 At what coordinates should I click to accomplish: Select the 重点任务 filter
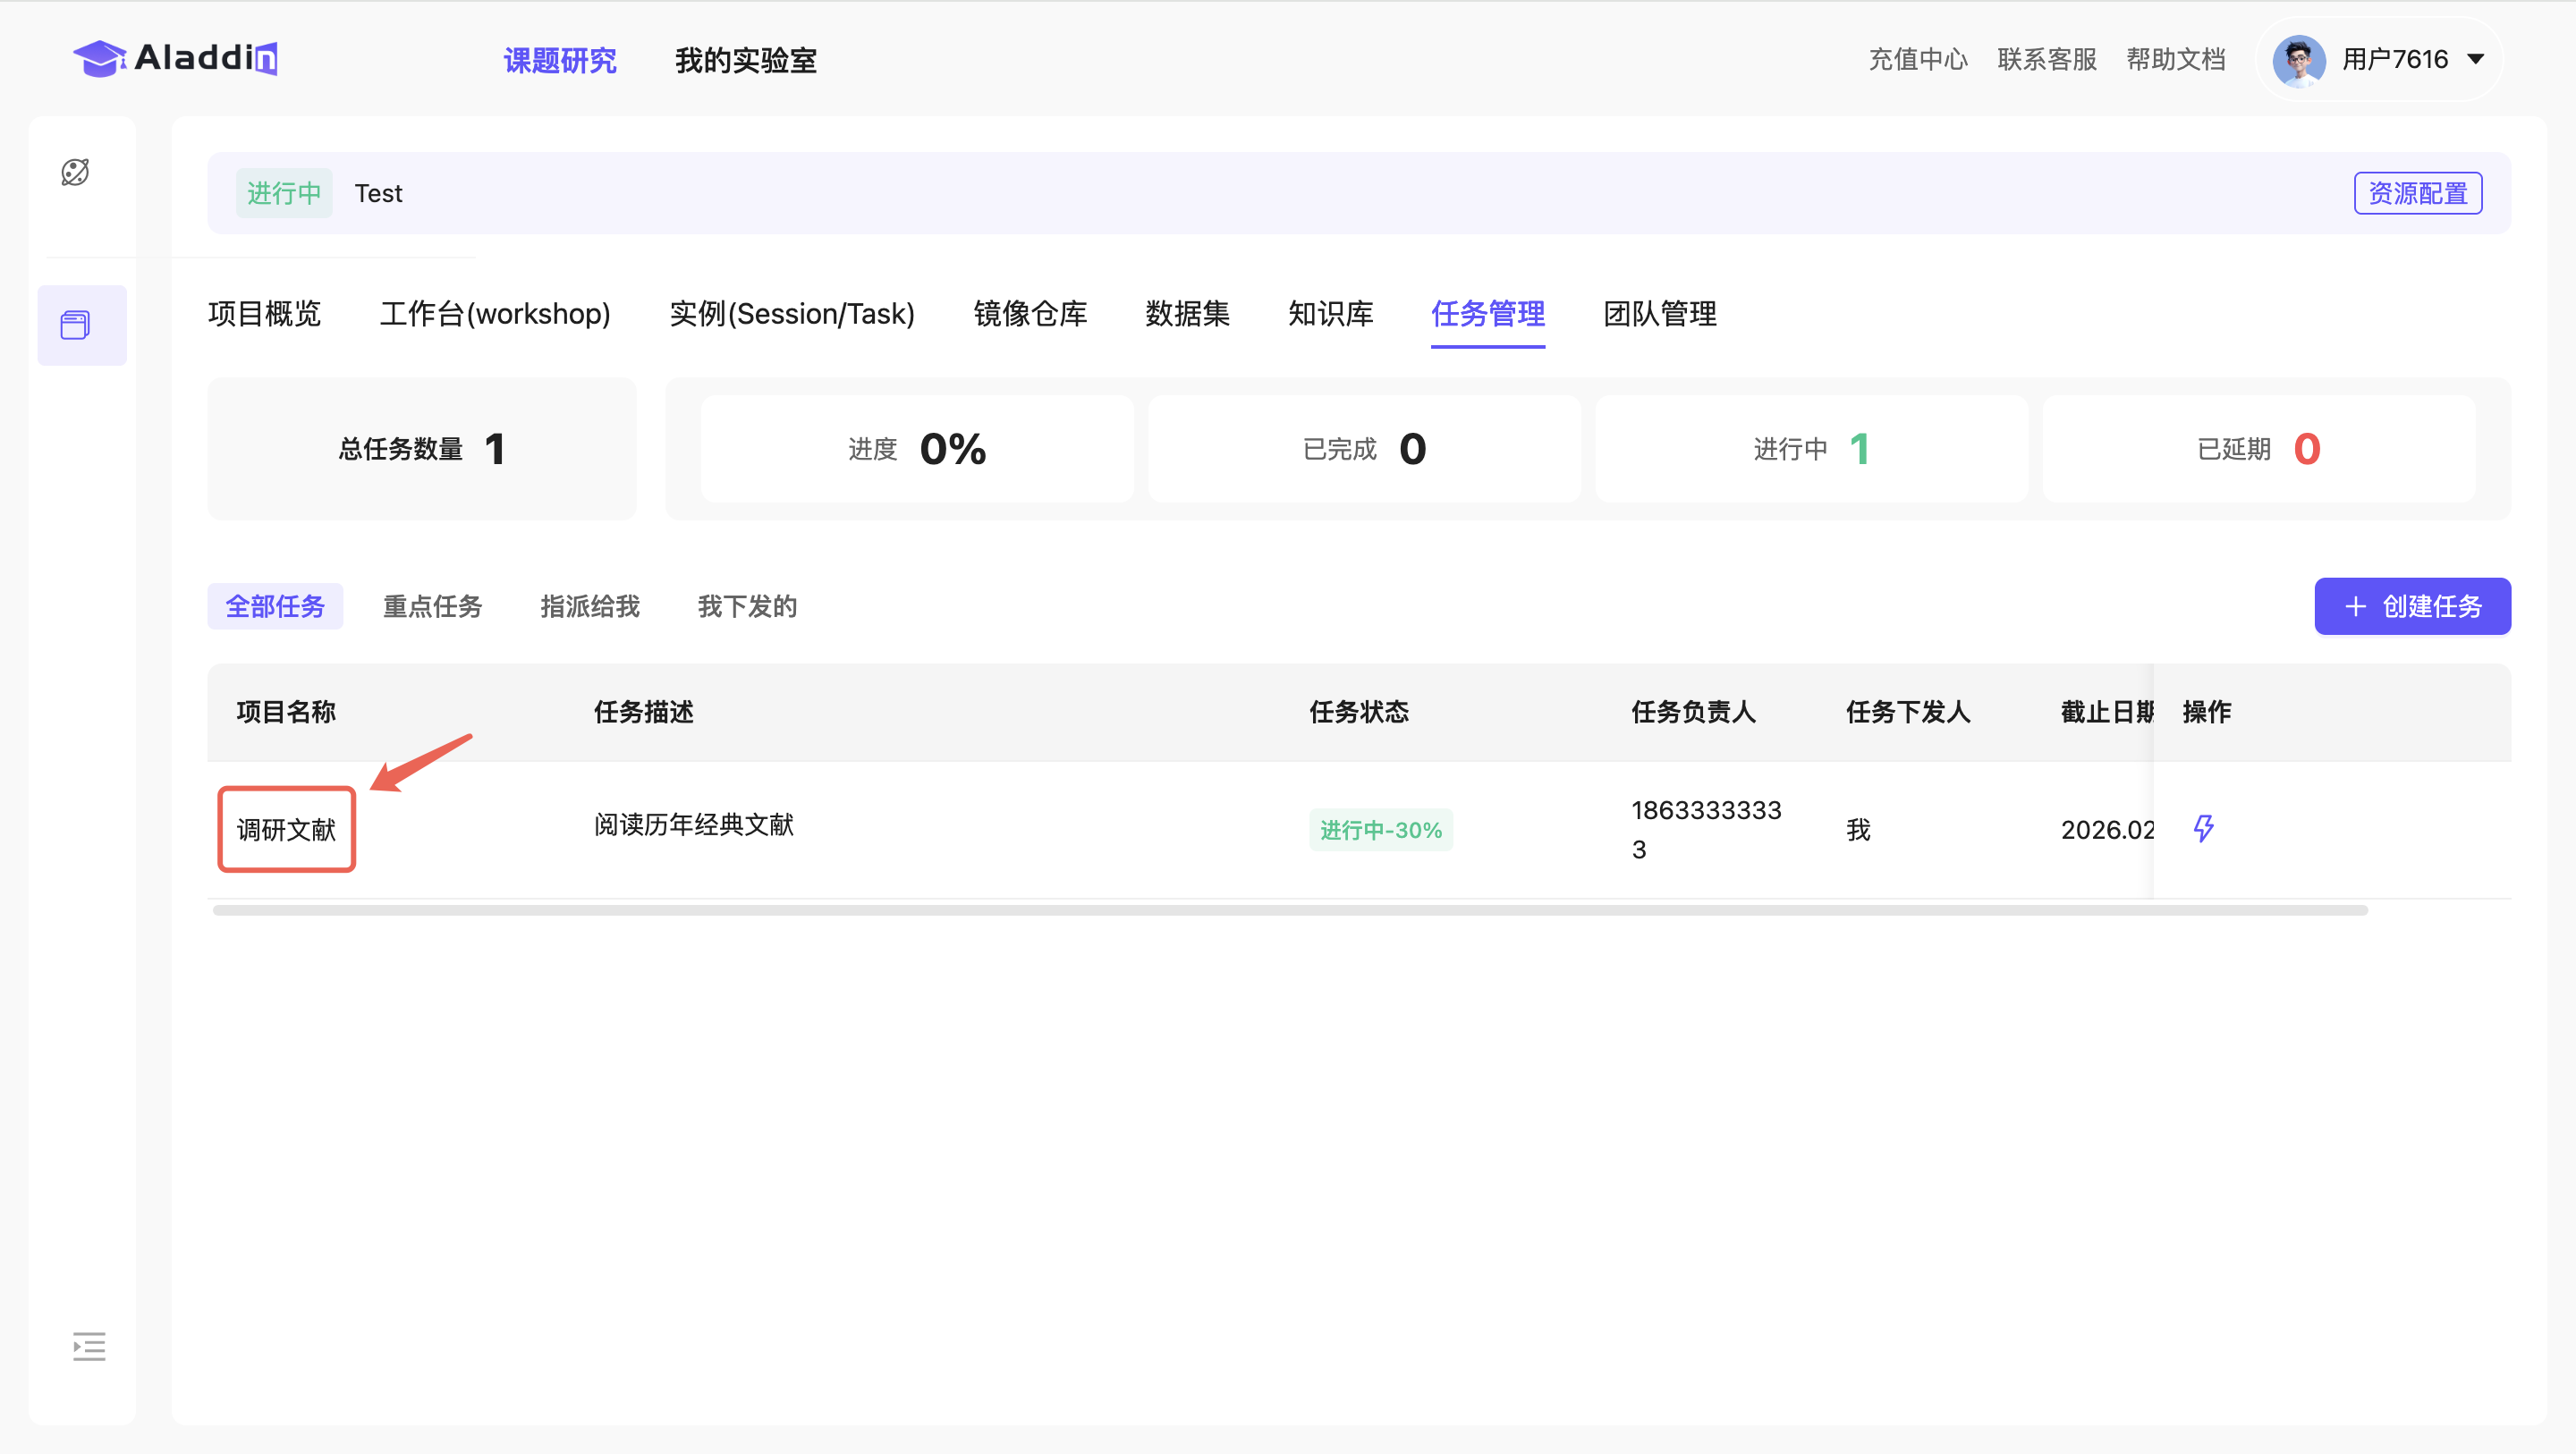pos(432,606)
